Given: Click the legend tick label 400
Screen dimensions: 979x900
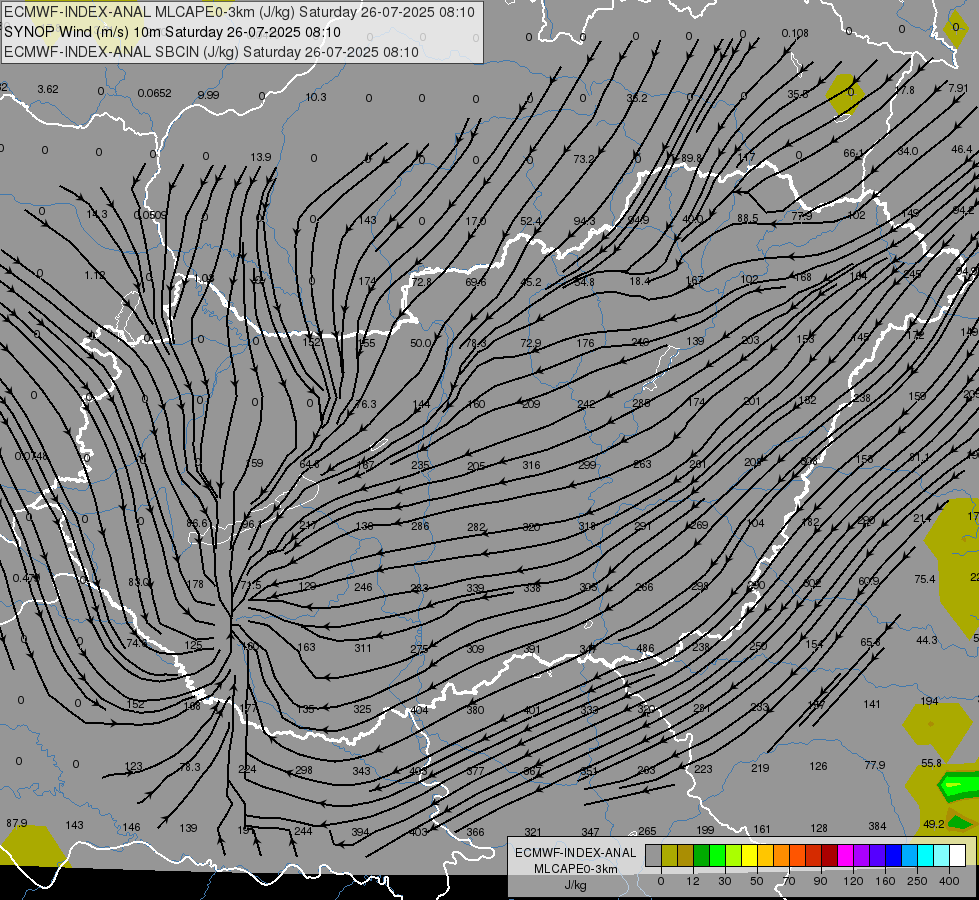Looking at the screenshot, I should [949, 881].
